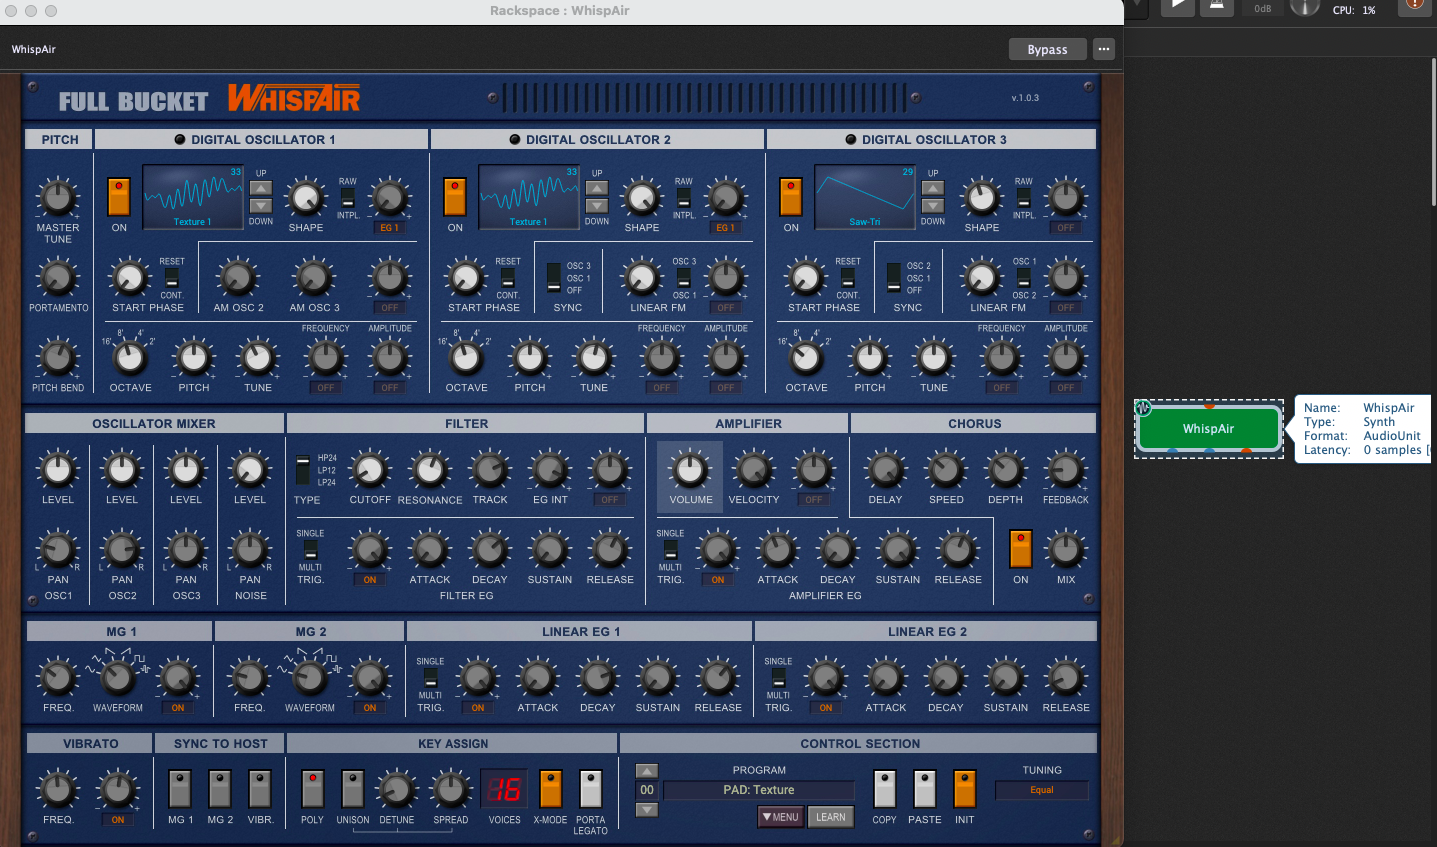The height and width of the screenshot is (847, 1437).
Task: Click the chorus DELAY knob
Action: tap(885, 470)
